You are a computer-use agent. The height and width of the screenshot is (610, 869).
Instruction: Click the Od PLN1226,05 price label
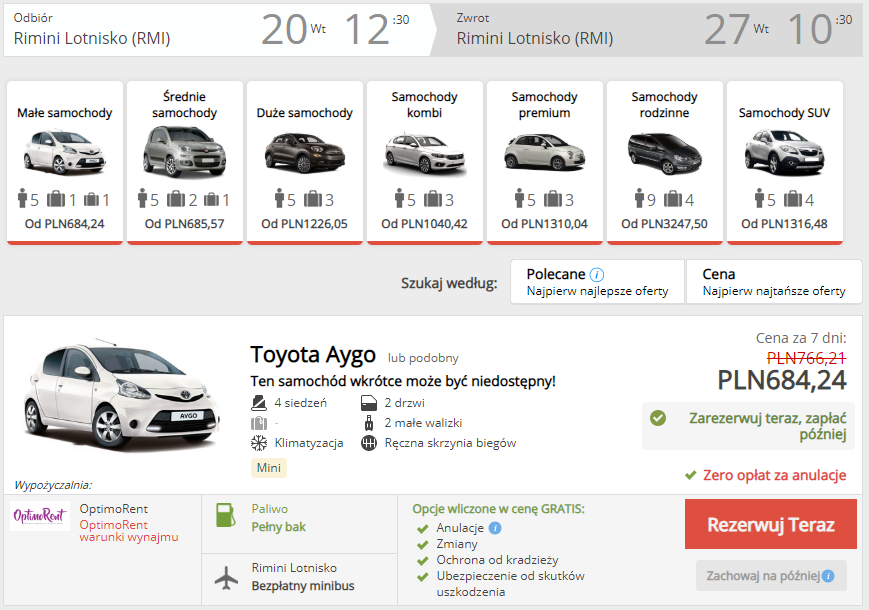coord(304,224)
